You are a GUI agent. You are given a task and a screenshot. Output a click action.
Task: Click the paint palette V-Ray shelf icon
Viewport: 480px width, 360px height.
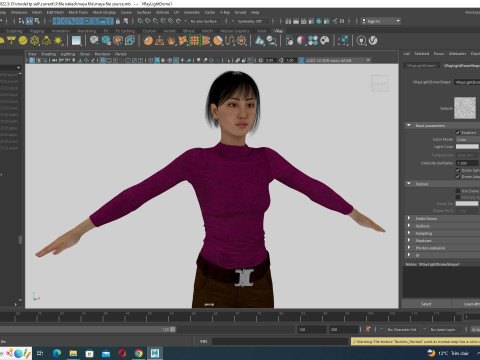324,41
